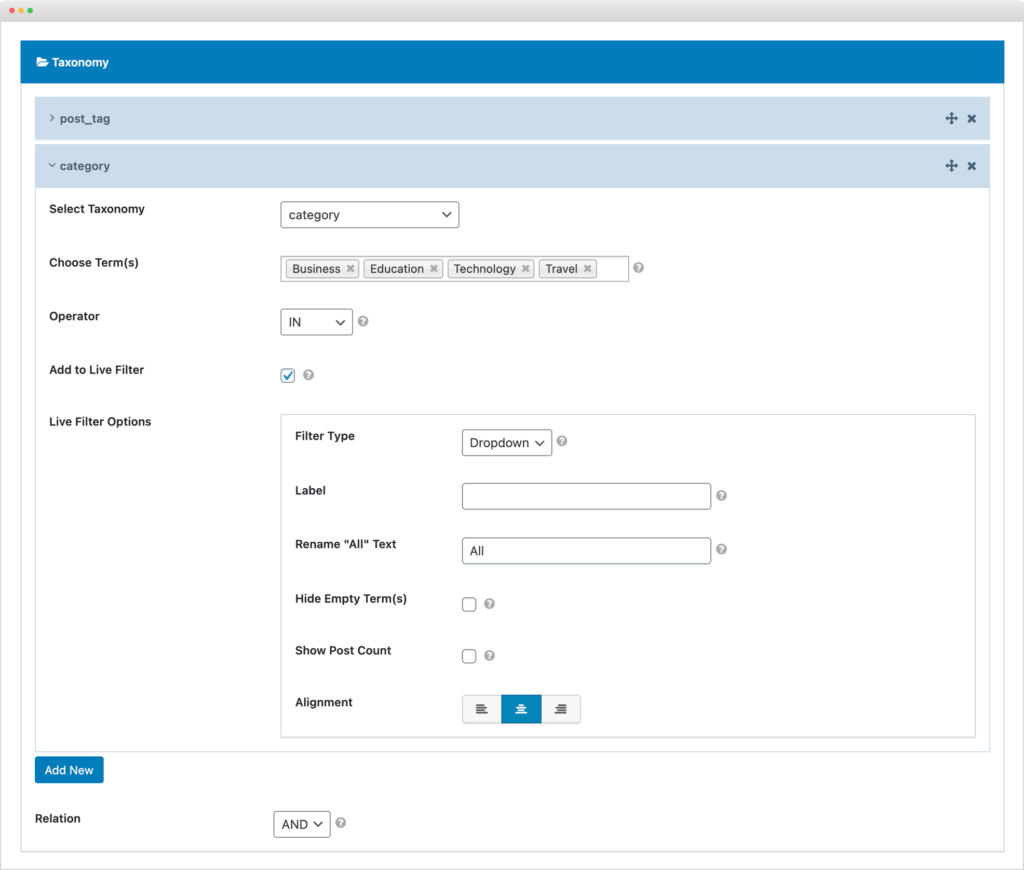The width and height of the screenshot is (1024, 870).
Task: Set alignment to right
Action: point(560,709)
